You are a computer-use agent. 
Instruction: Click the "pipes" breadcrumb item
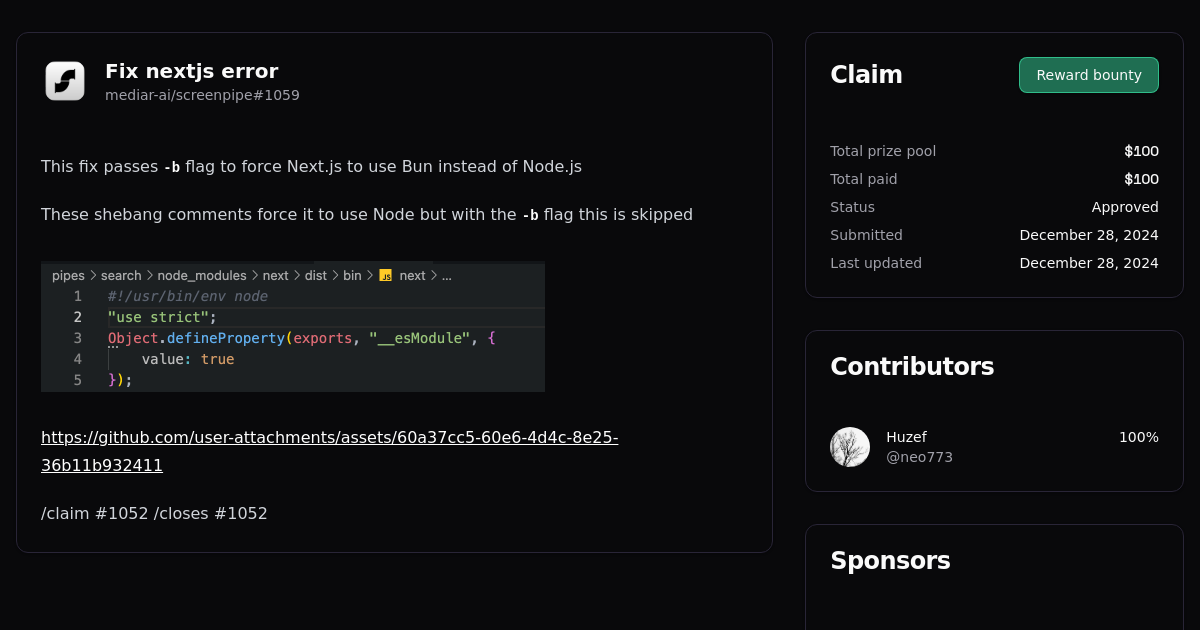[69, 275]
